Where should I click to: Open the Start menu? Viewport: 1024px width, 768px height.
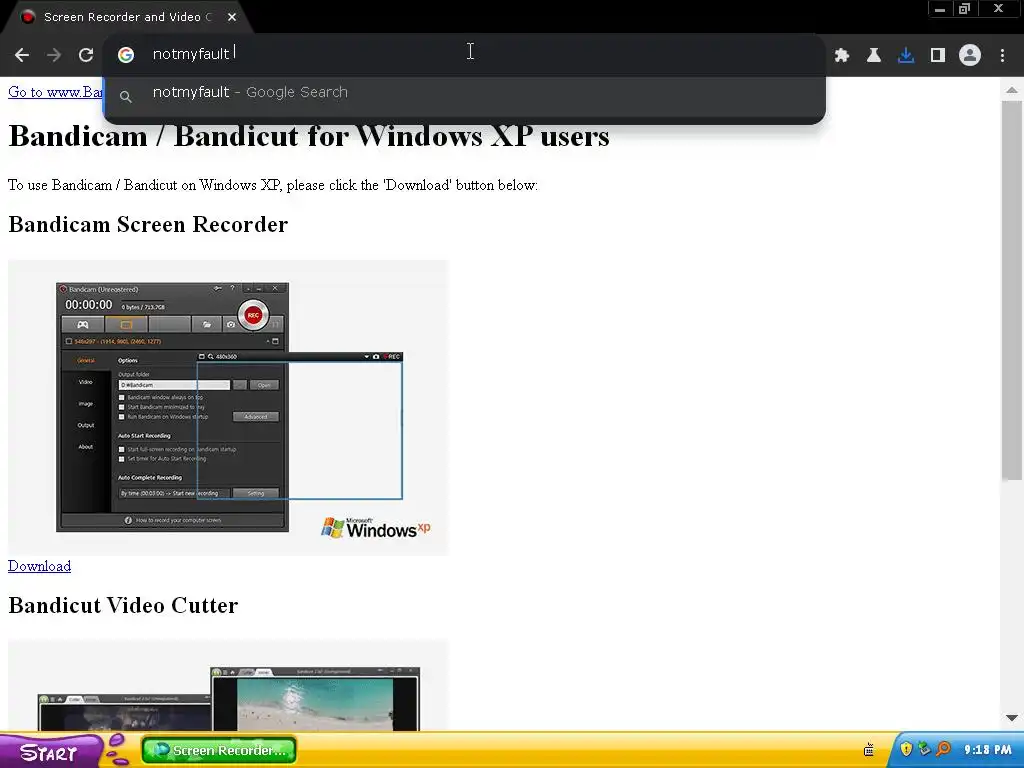click(49, 751)
